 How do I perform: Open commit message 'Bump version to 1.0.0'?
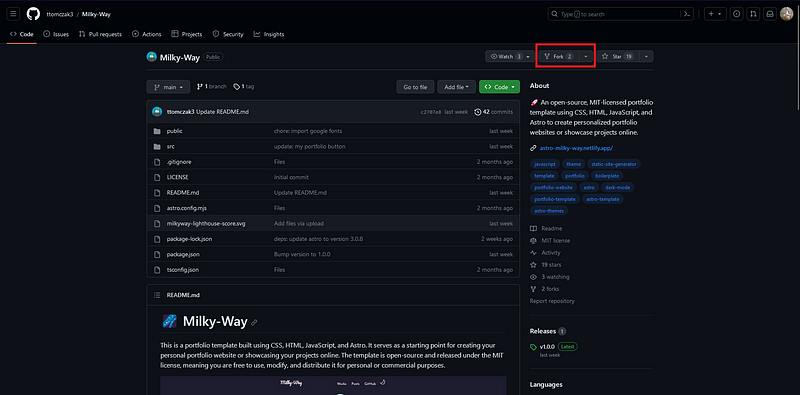point(302,254)
